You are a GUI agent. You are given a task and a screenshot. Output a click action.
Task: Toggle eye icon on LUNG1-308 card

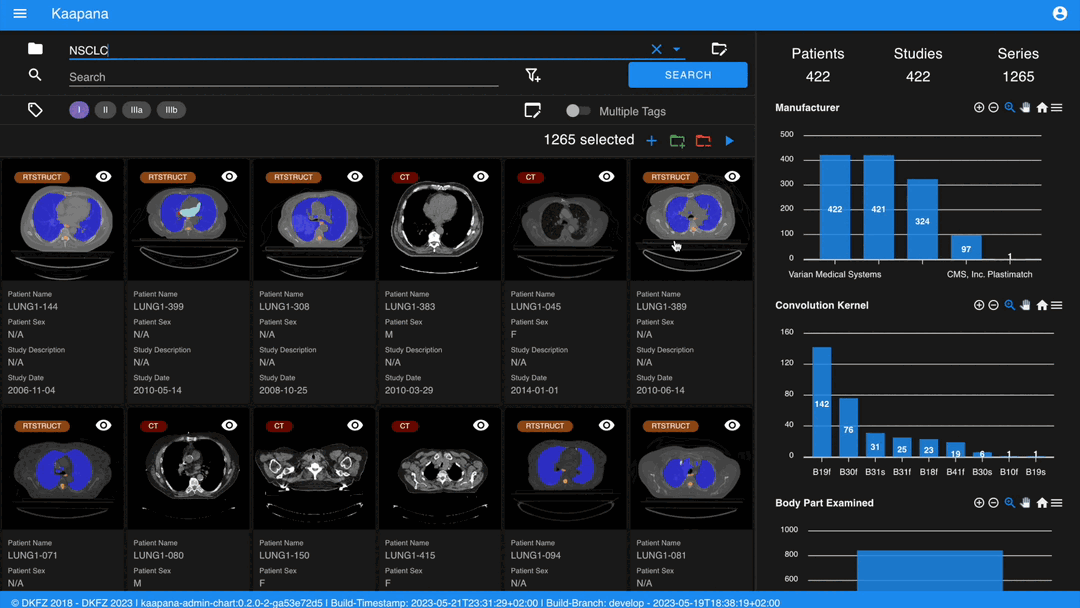pyautogui.click(x=355, y=177)
